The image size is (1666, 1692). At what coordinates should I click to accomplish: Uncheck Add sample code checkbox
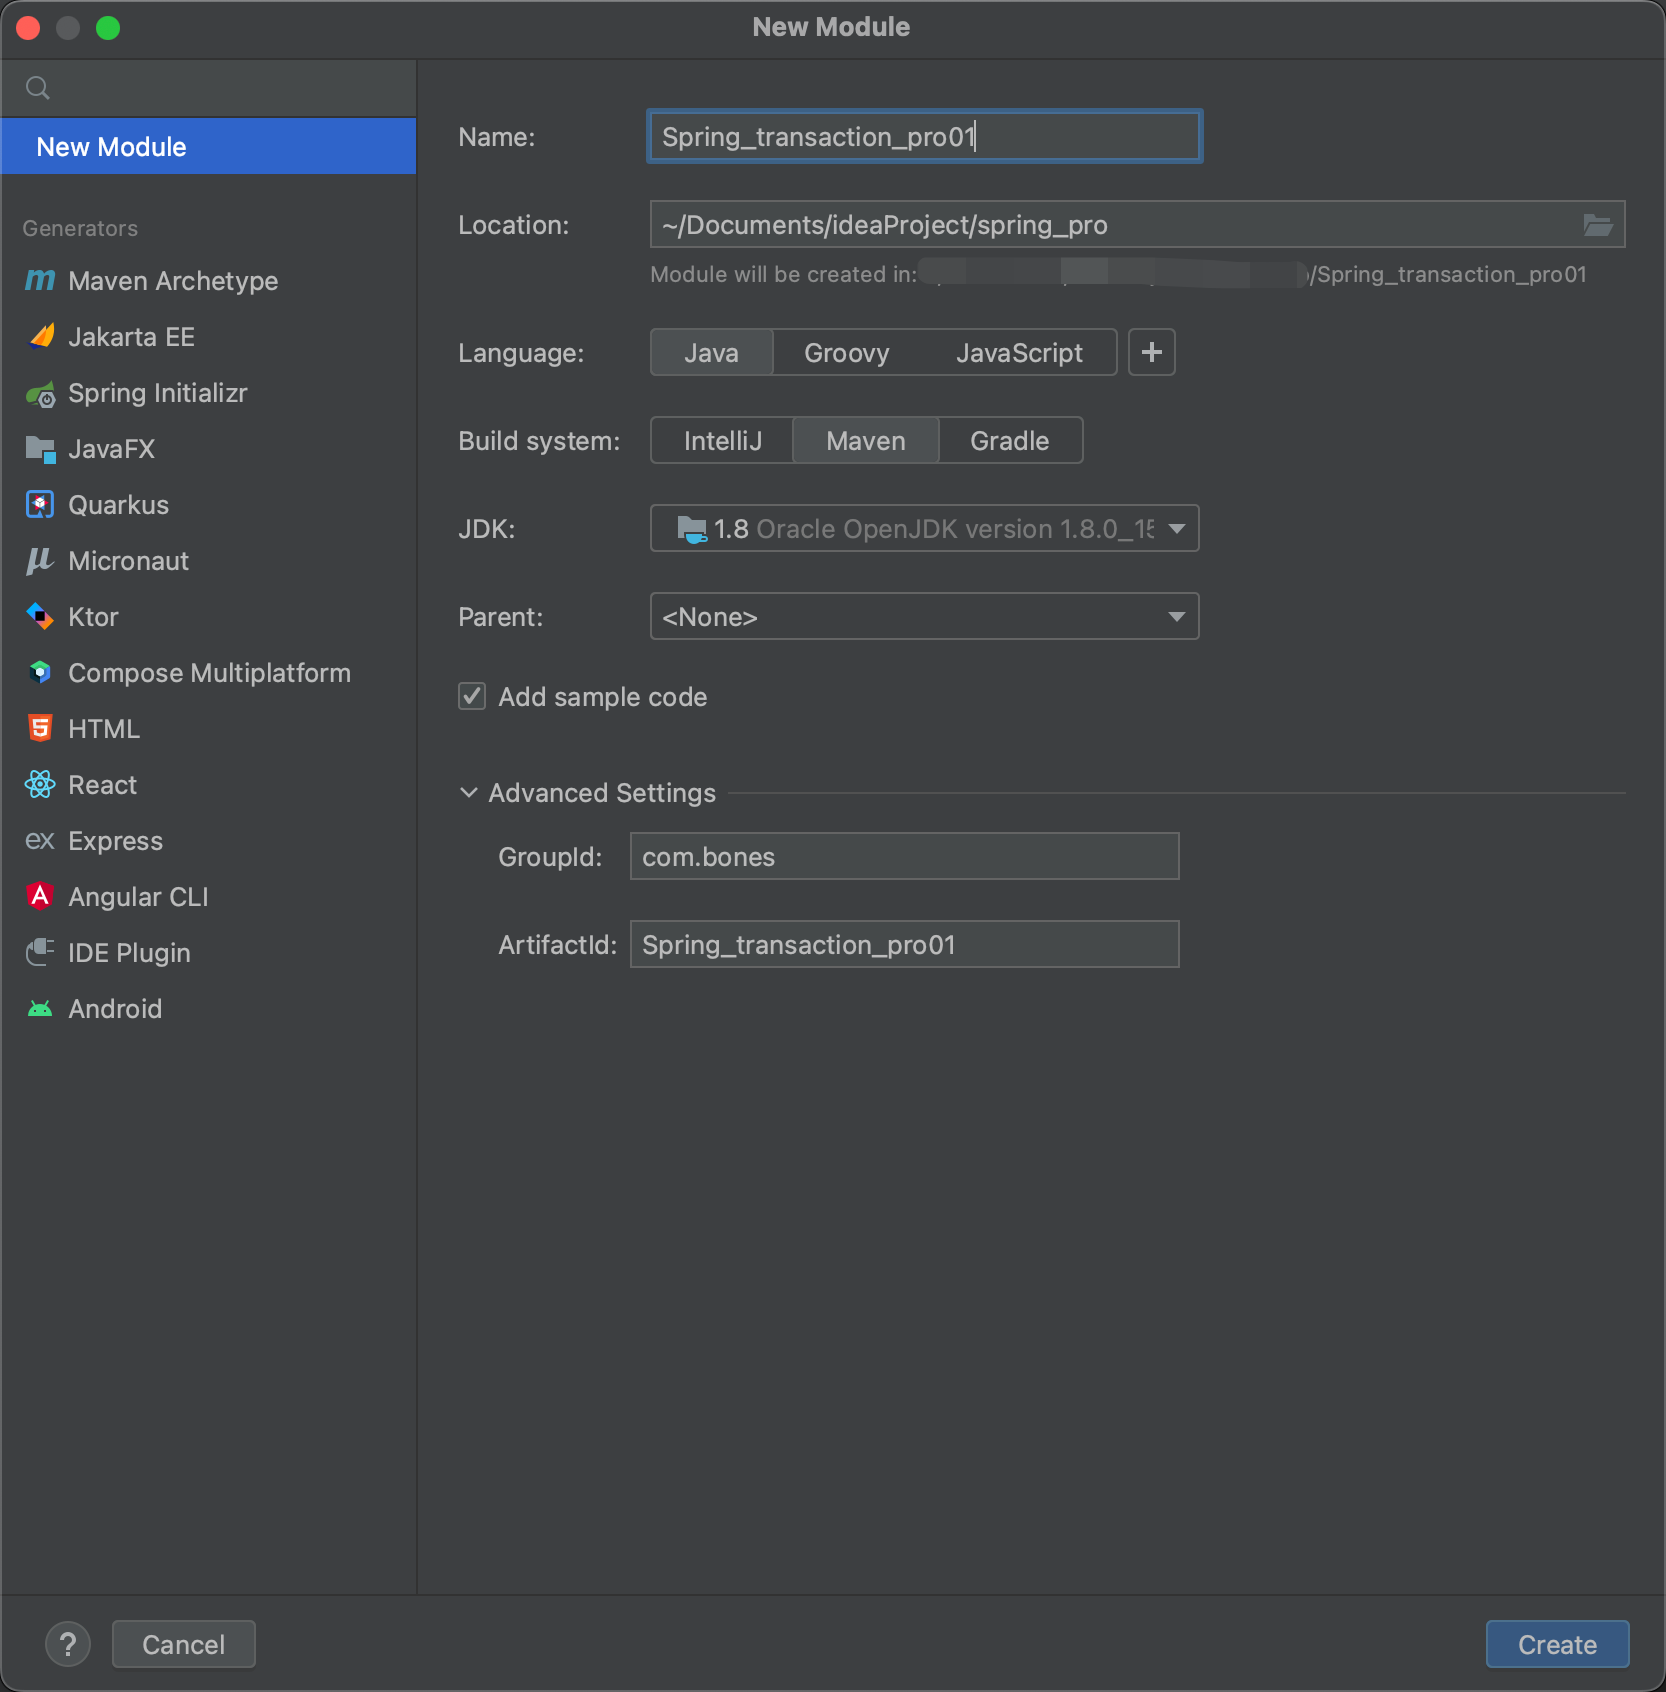(472, 696)
